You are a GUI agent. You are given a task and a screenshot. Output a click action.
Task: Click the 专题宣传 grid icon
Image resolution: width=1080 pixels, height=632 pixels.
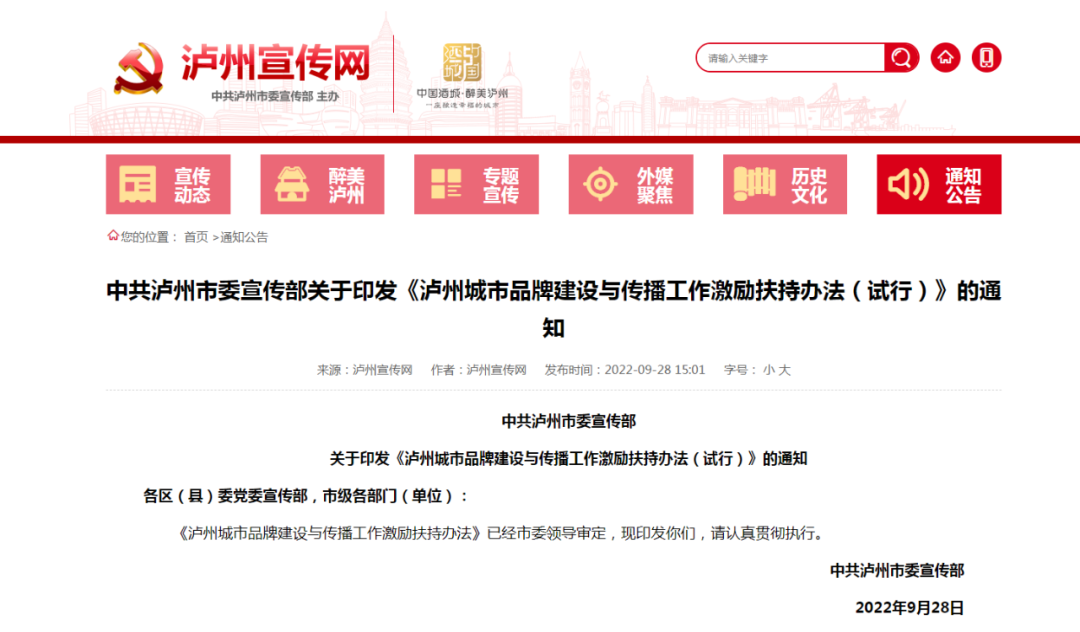point(446,185)
